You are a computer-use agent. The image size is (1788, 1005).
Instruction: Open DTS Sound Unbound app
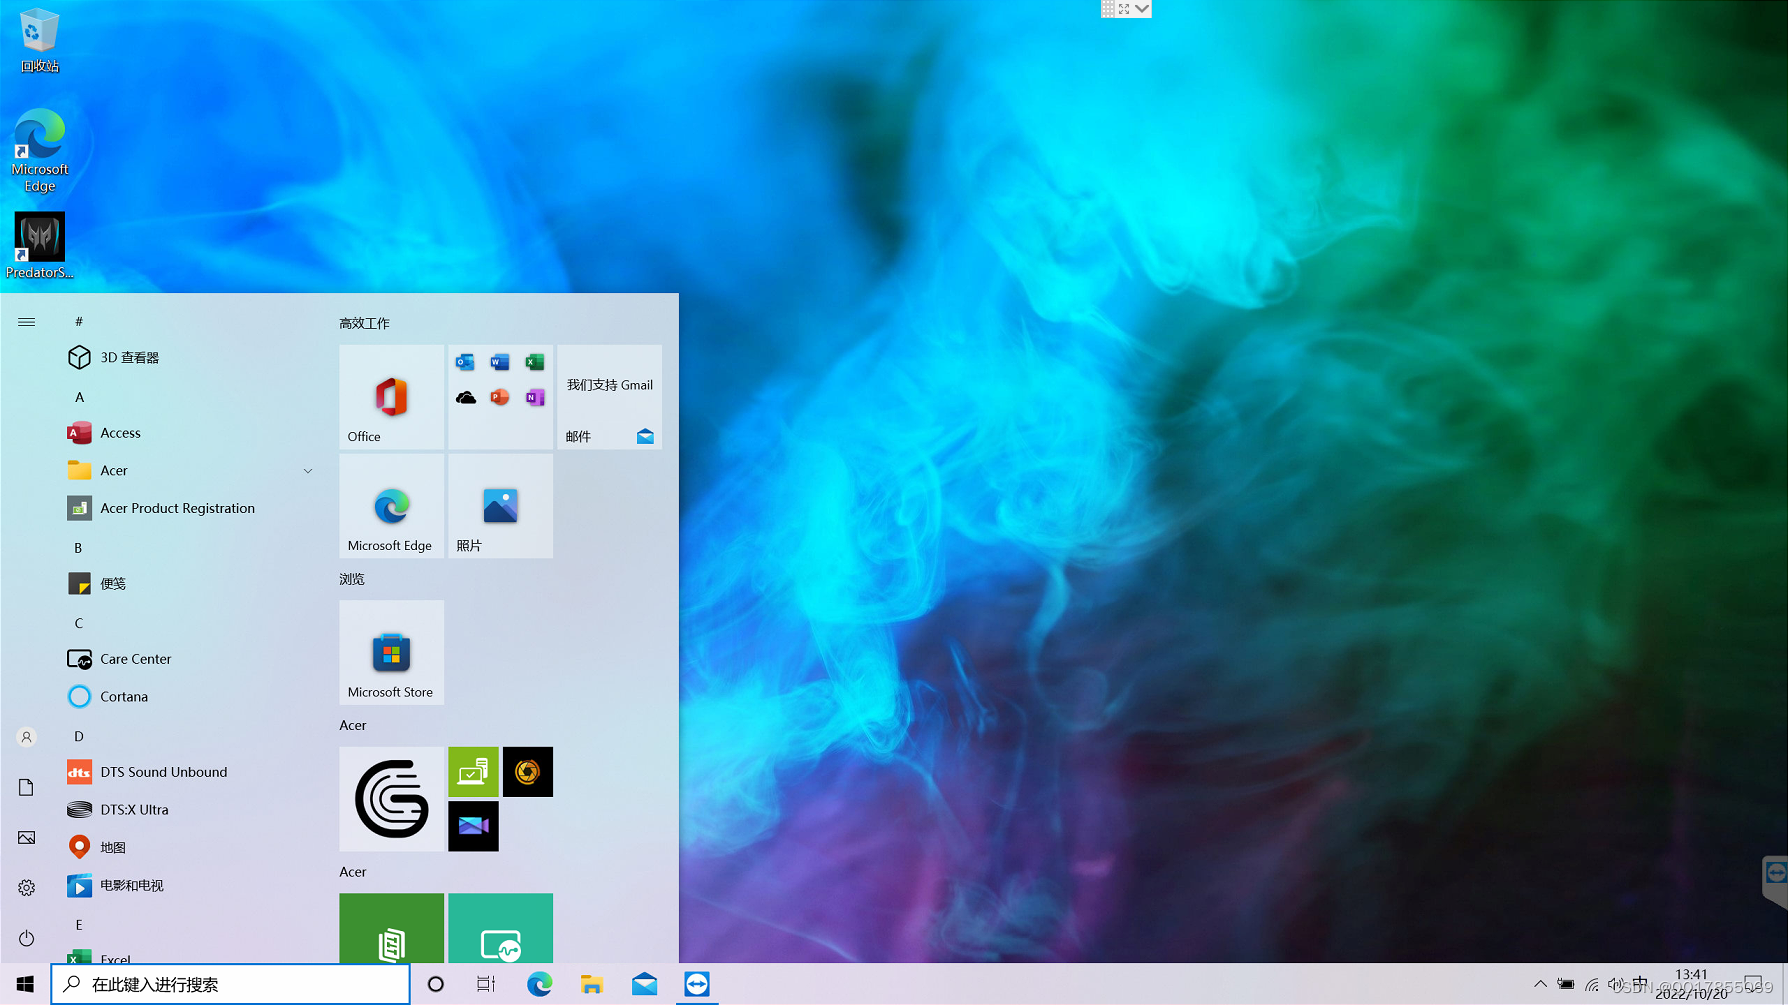[x=190, y=772]
